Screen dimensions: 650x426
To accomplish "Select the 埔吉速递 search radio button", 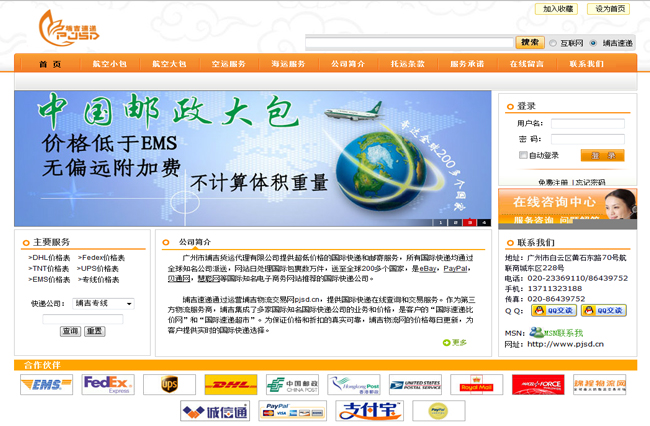I will (x=594, y=44).
